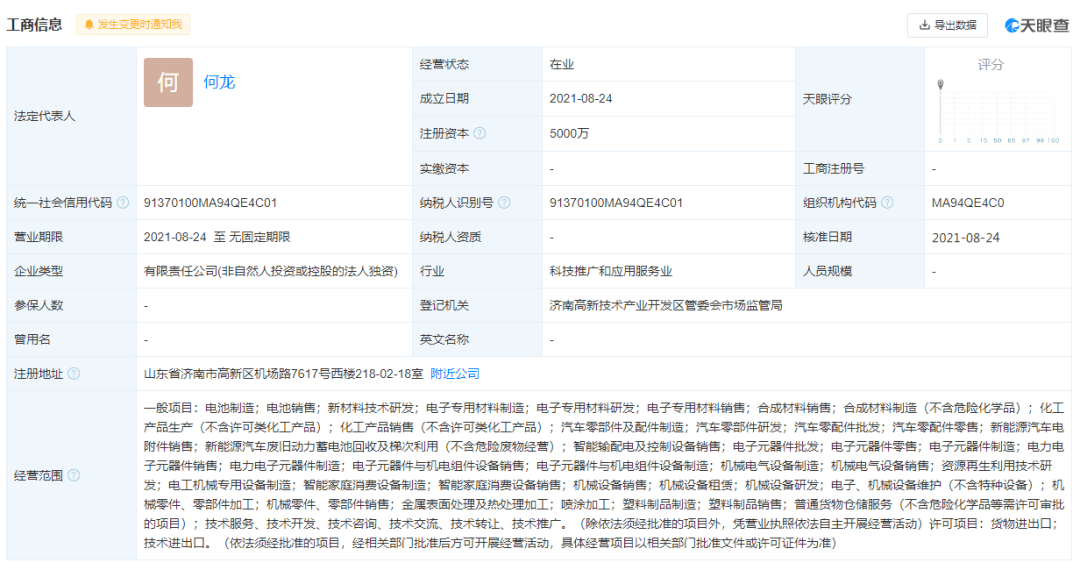
Task: Click the 工商信息 section heading
Action: 34,25
